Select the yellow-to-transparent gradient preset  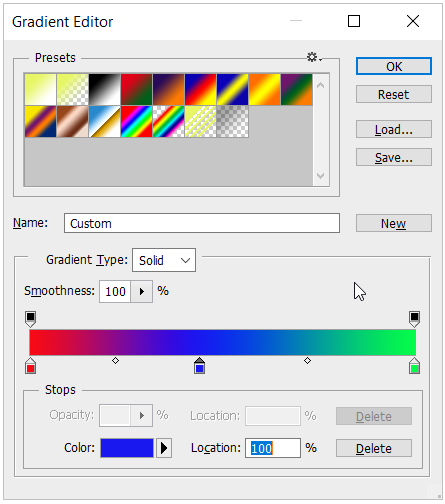[x=73, y=89]
